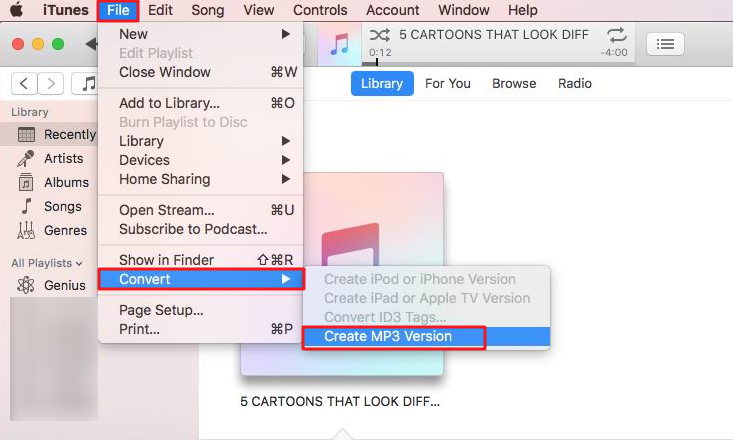Select the Songs note icon

(27, 206)
